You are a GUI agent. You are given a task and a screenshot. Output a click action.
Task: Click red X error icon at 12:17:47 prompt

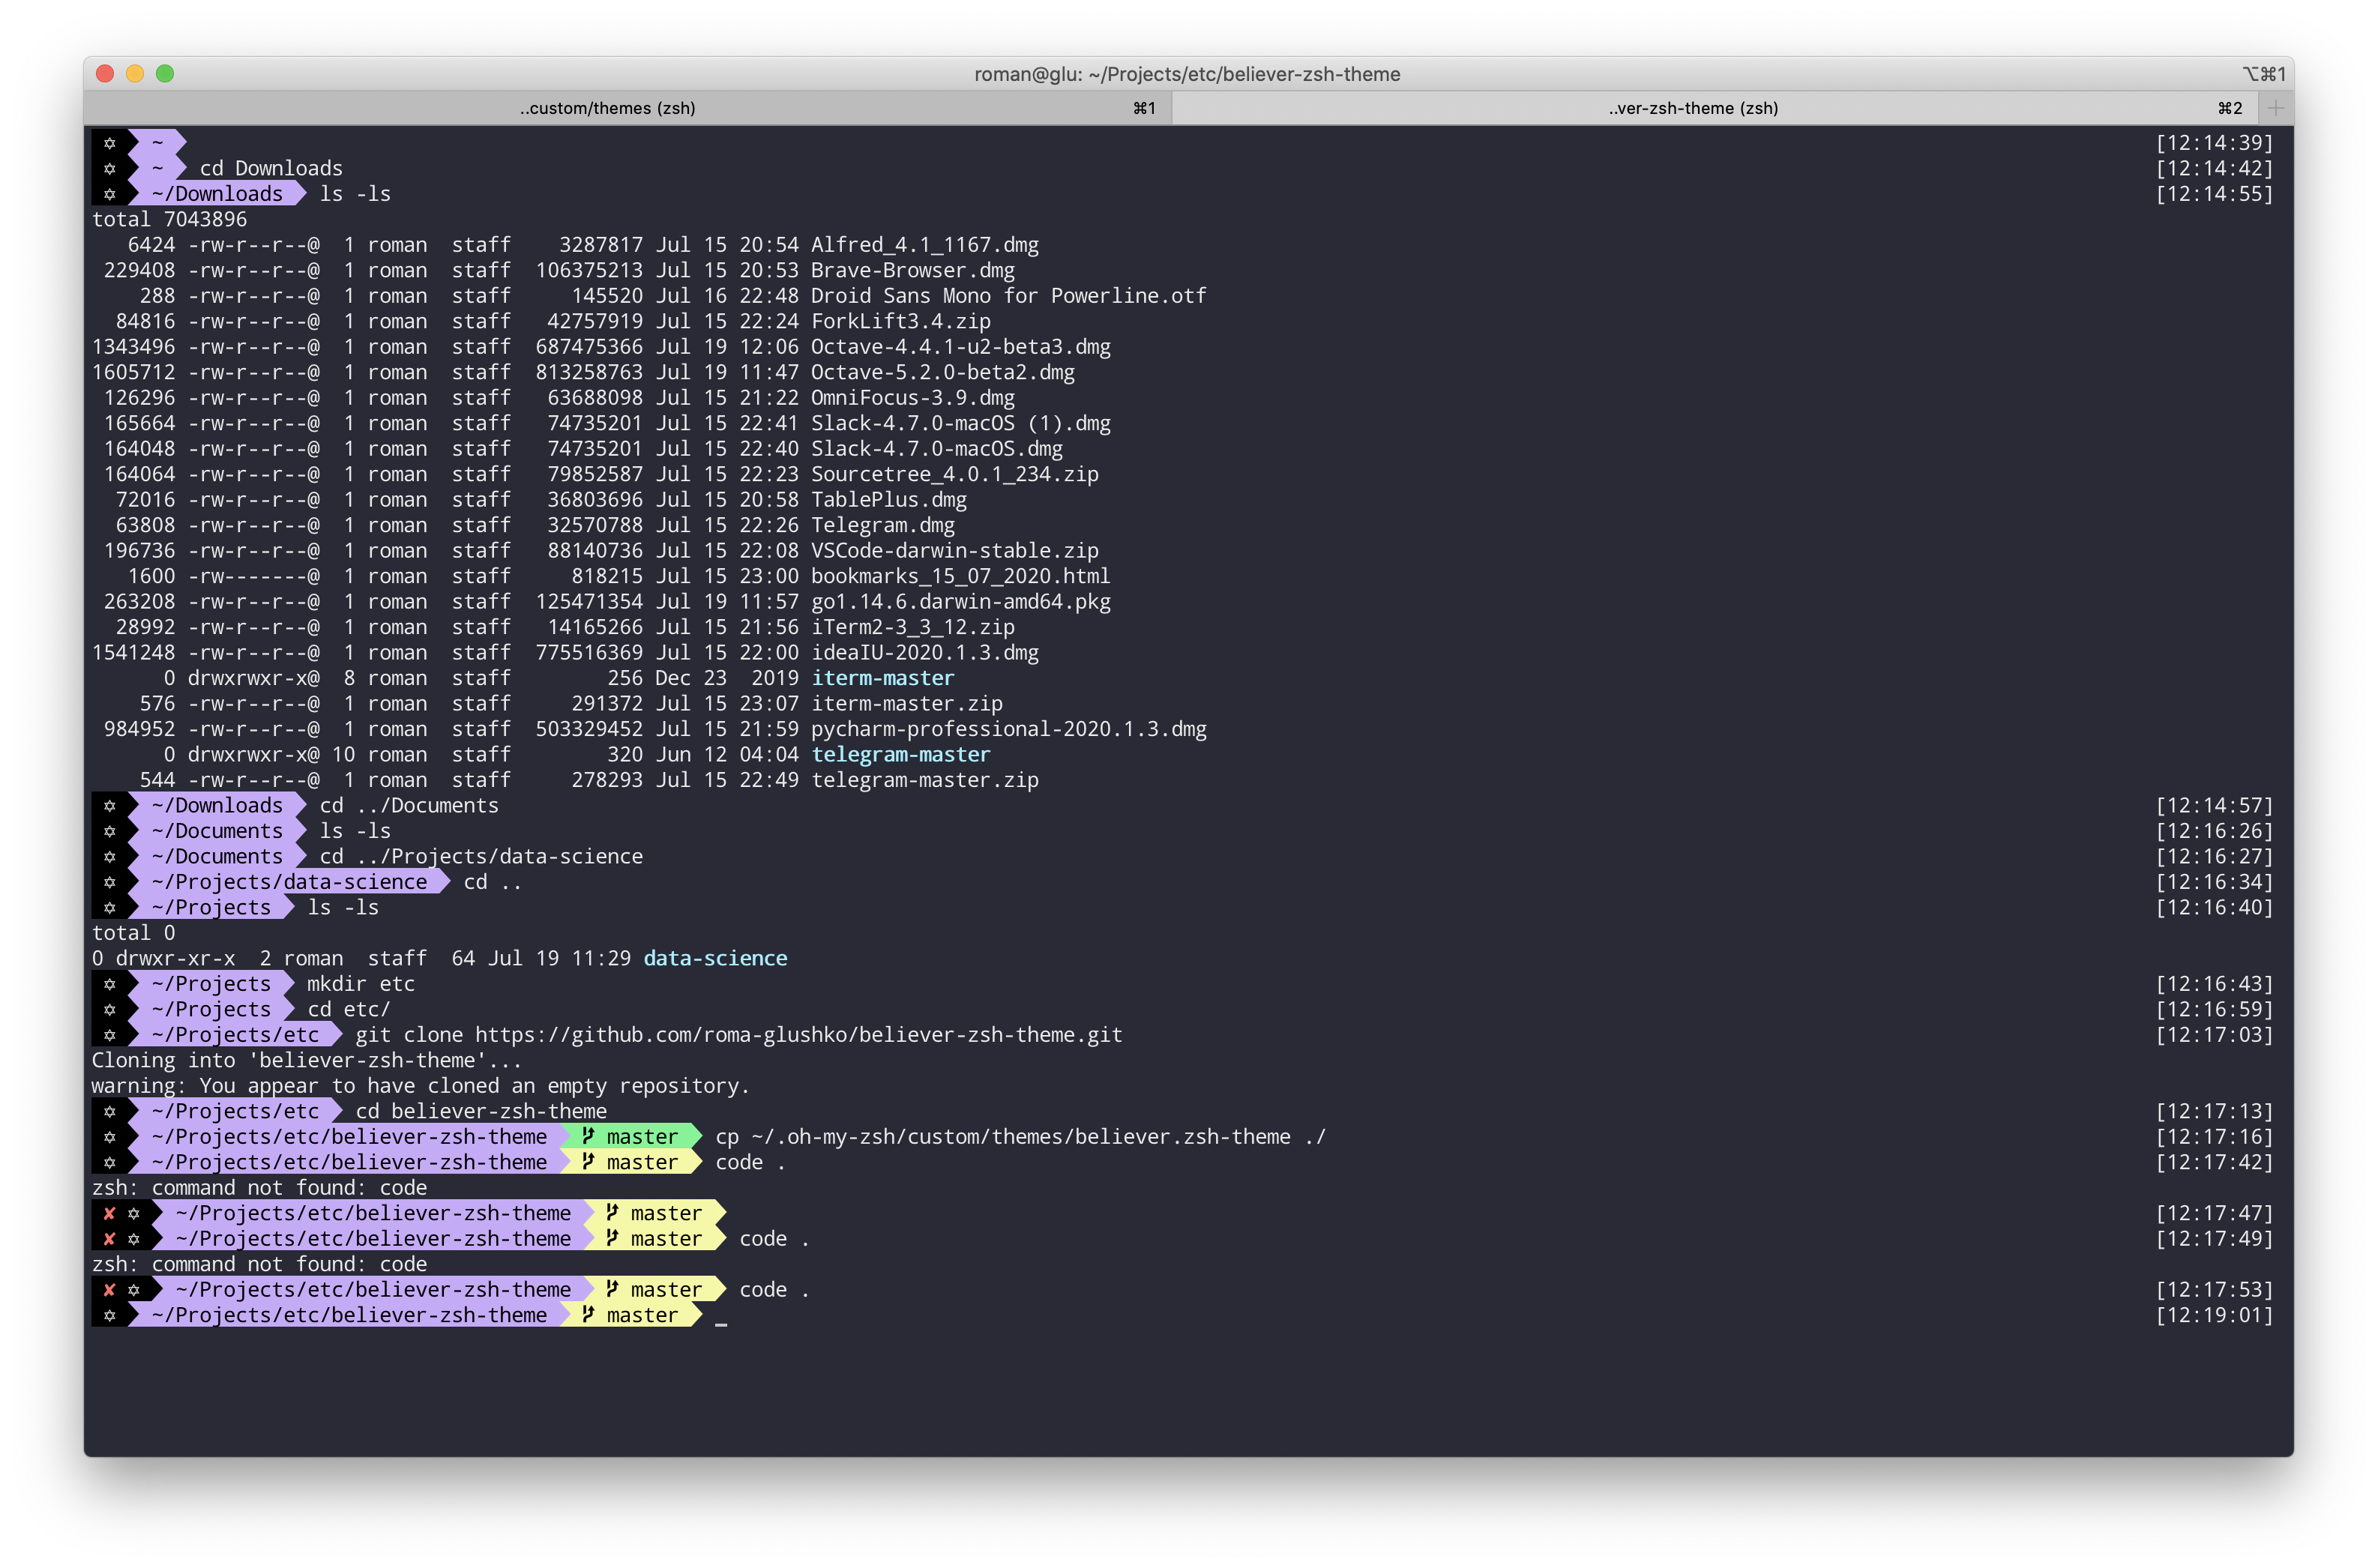(109, 1213)
